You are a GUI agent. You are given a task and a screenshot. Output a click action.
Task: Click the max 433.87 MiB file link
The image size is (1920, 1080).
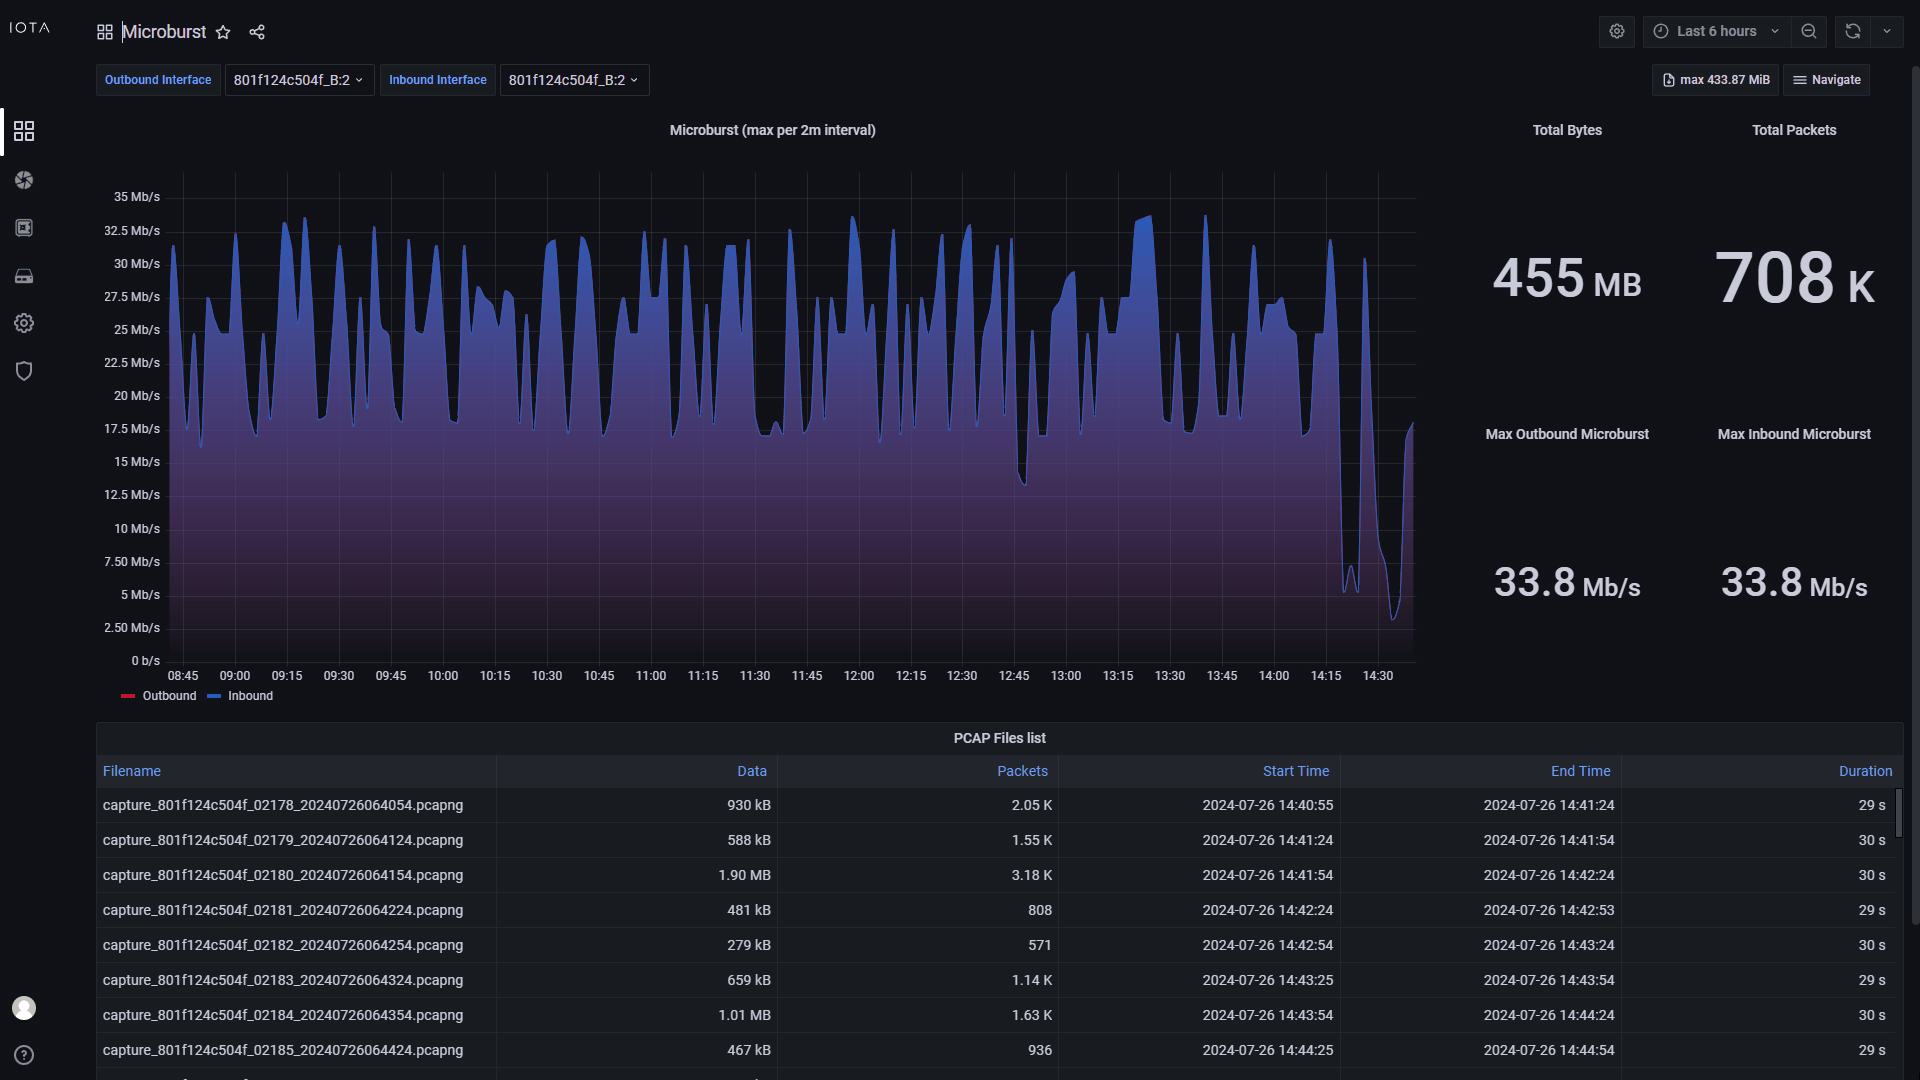[x=1714, y=79]
